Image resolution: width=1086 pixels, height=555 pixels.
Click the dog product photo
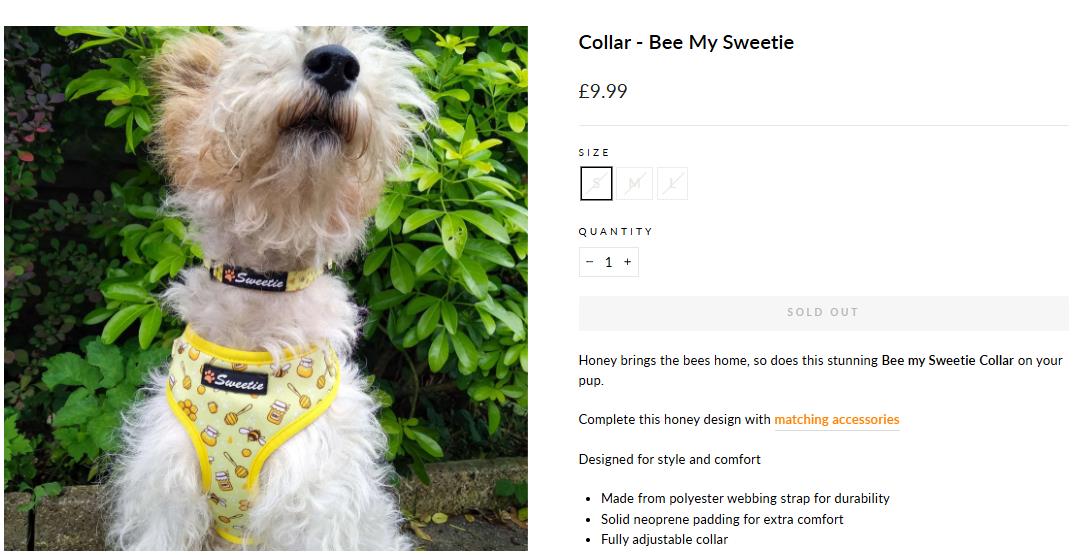coord(266,288)
